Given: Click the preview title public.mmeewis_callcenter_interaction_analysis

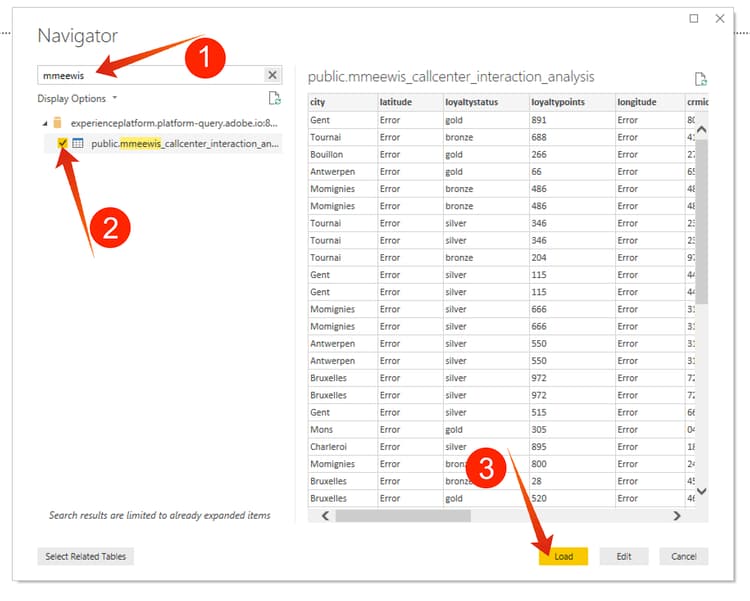Looking at the screenshot, I should [451, 77].
